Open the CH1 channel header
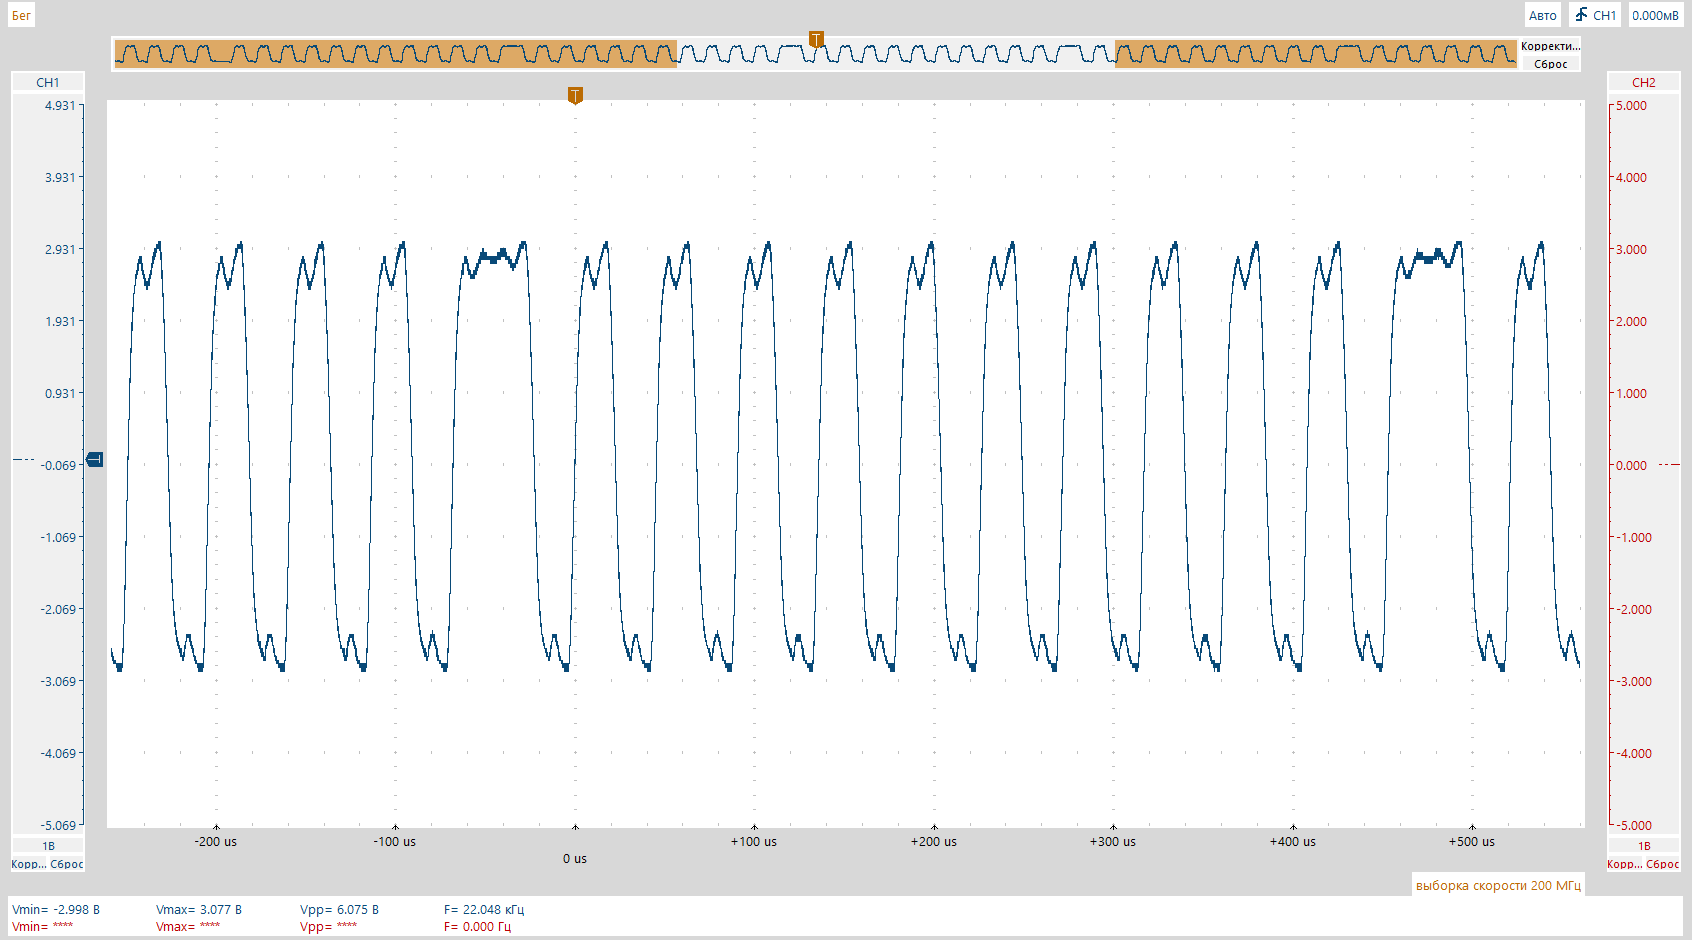Screen dimensions: 1692x940 click(x=48, y=82)
